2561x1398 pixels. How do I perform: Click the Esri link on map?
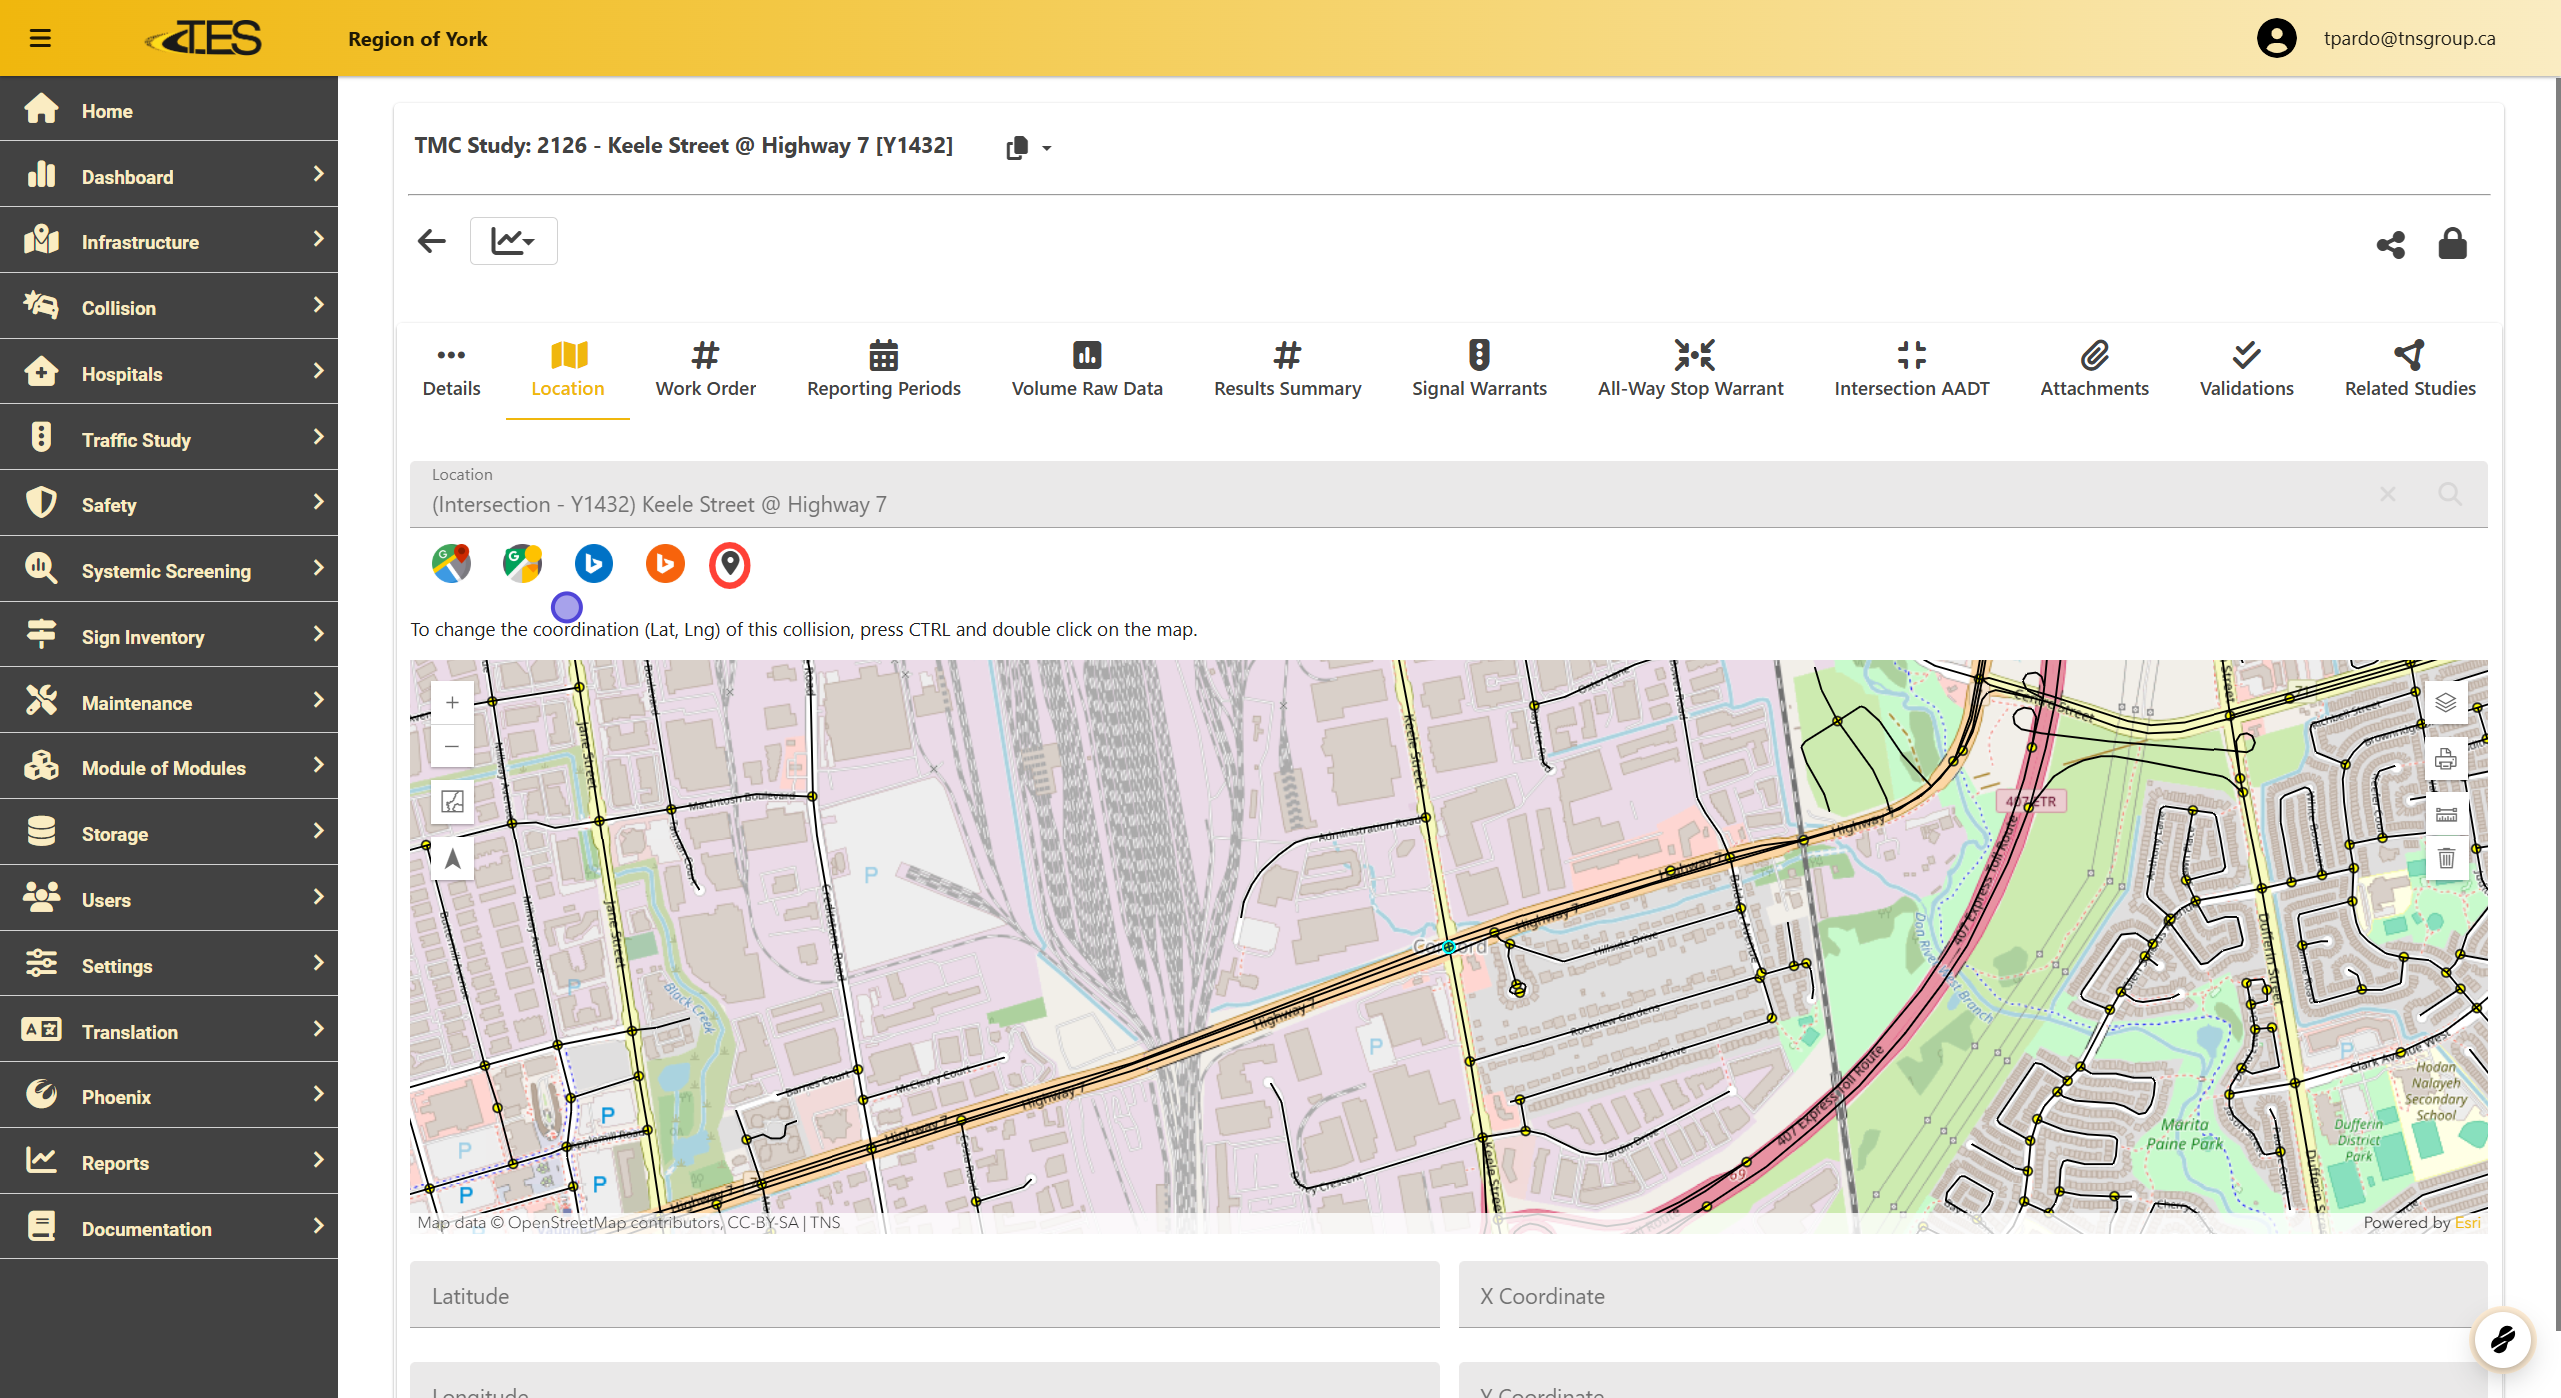(2467, 1222)
